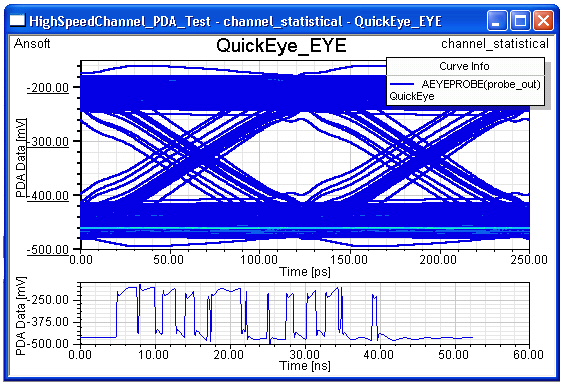Select the Time [ns] axis label
This screenshot has height=392, width=563.
click(305, 366)
